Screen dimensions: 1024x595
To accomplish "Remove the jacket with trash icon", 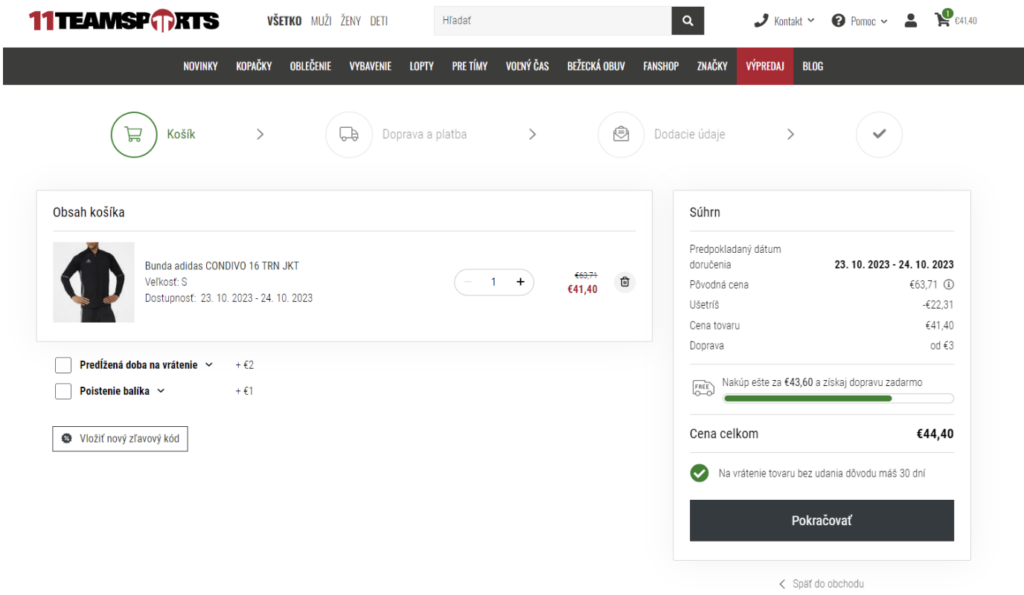I will (625, 282).
